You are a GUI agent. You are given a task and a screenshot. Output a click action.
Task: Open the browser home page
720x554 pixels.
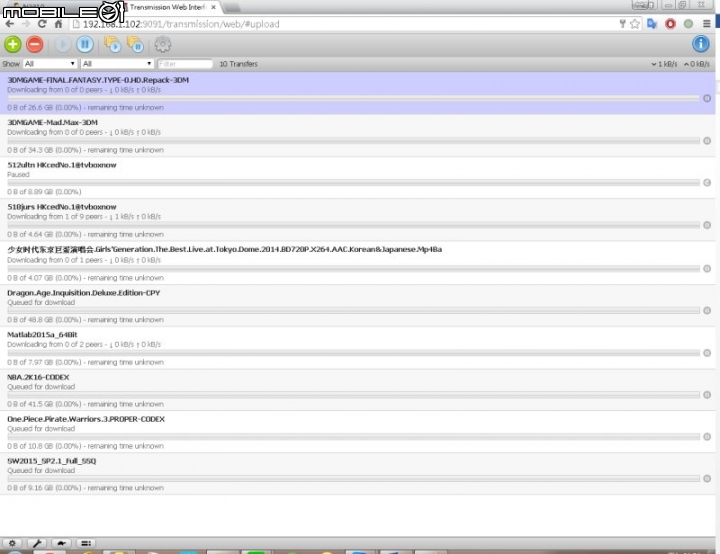pos(58,24)
